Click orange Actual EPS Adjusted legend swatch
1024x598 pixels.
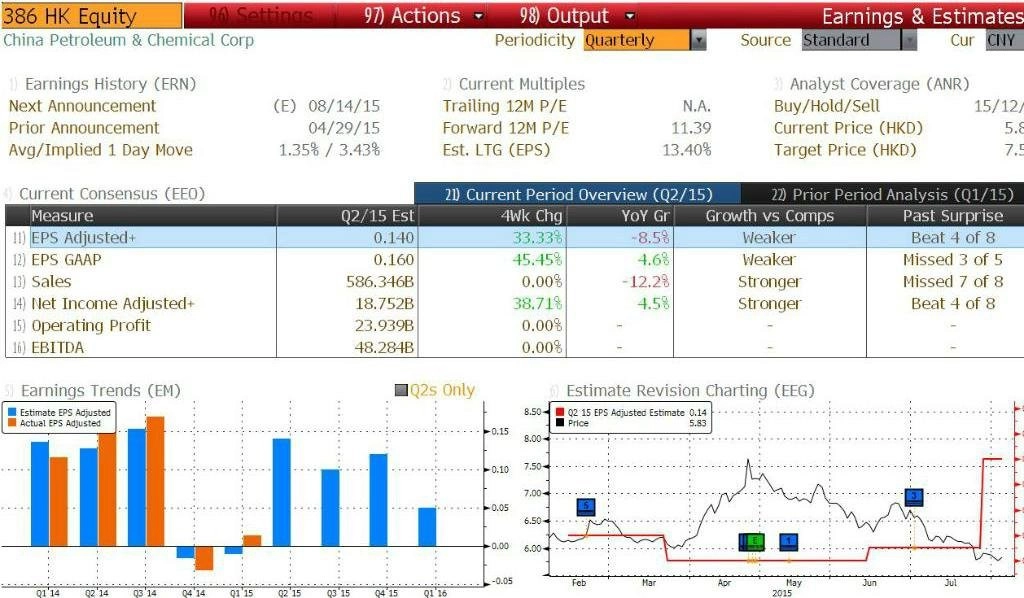(x=12, y=423)
